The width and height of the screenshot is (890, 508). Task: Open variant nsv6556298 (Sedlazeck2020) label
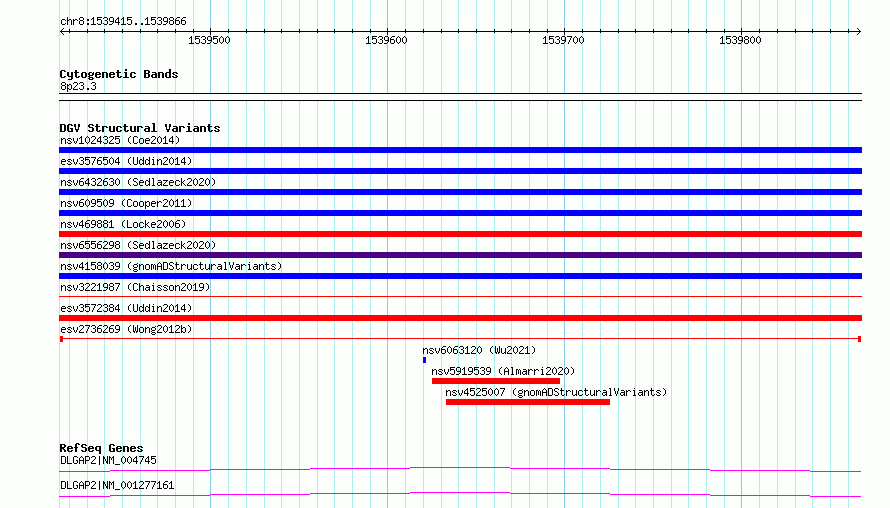138,245
